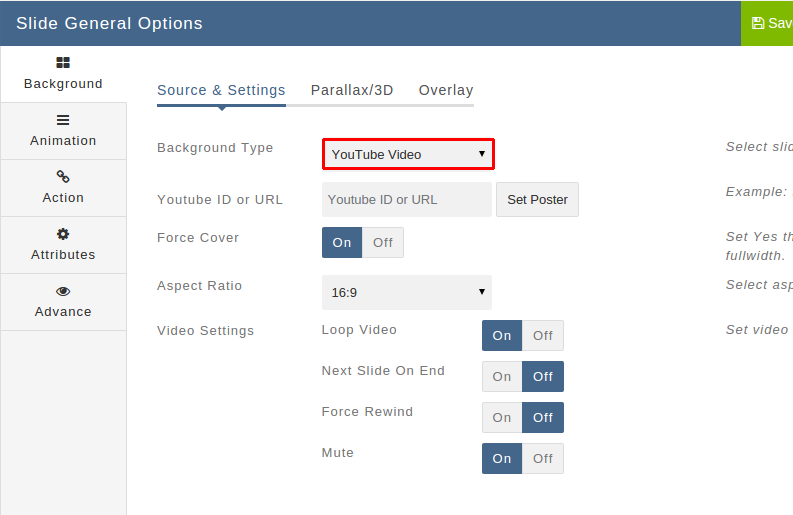
Task: Turn Force Cover off
Action: [x=383, y=242]
